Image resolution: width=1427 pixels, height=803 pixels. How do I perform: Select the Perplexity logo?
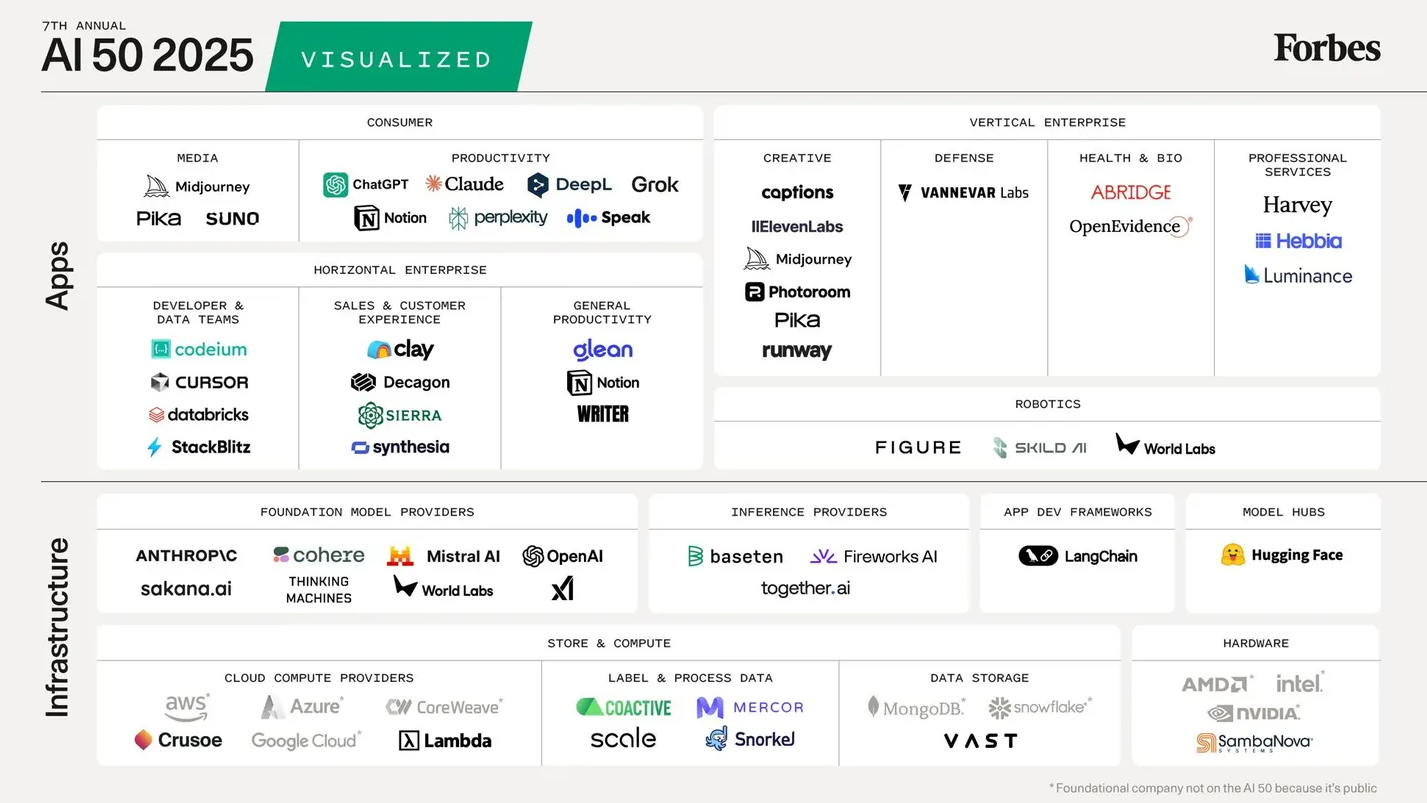pos(498,218)
